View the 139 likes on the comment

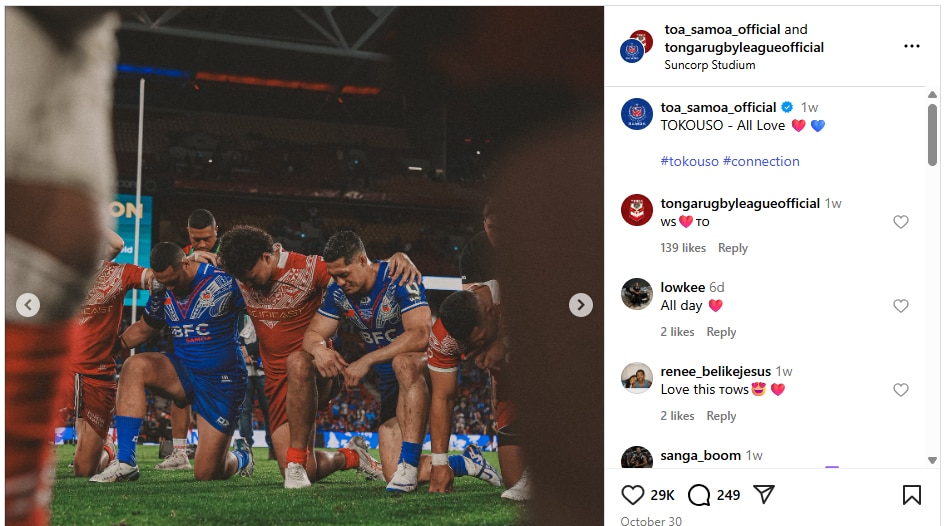[683, 248]
